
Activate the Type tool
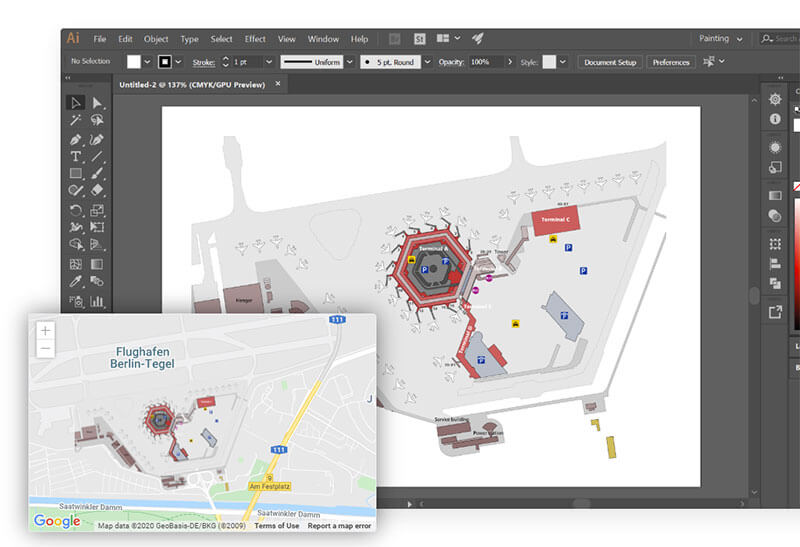tap(76, 156)
